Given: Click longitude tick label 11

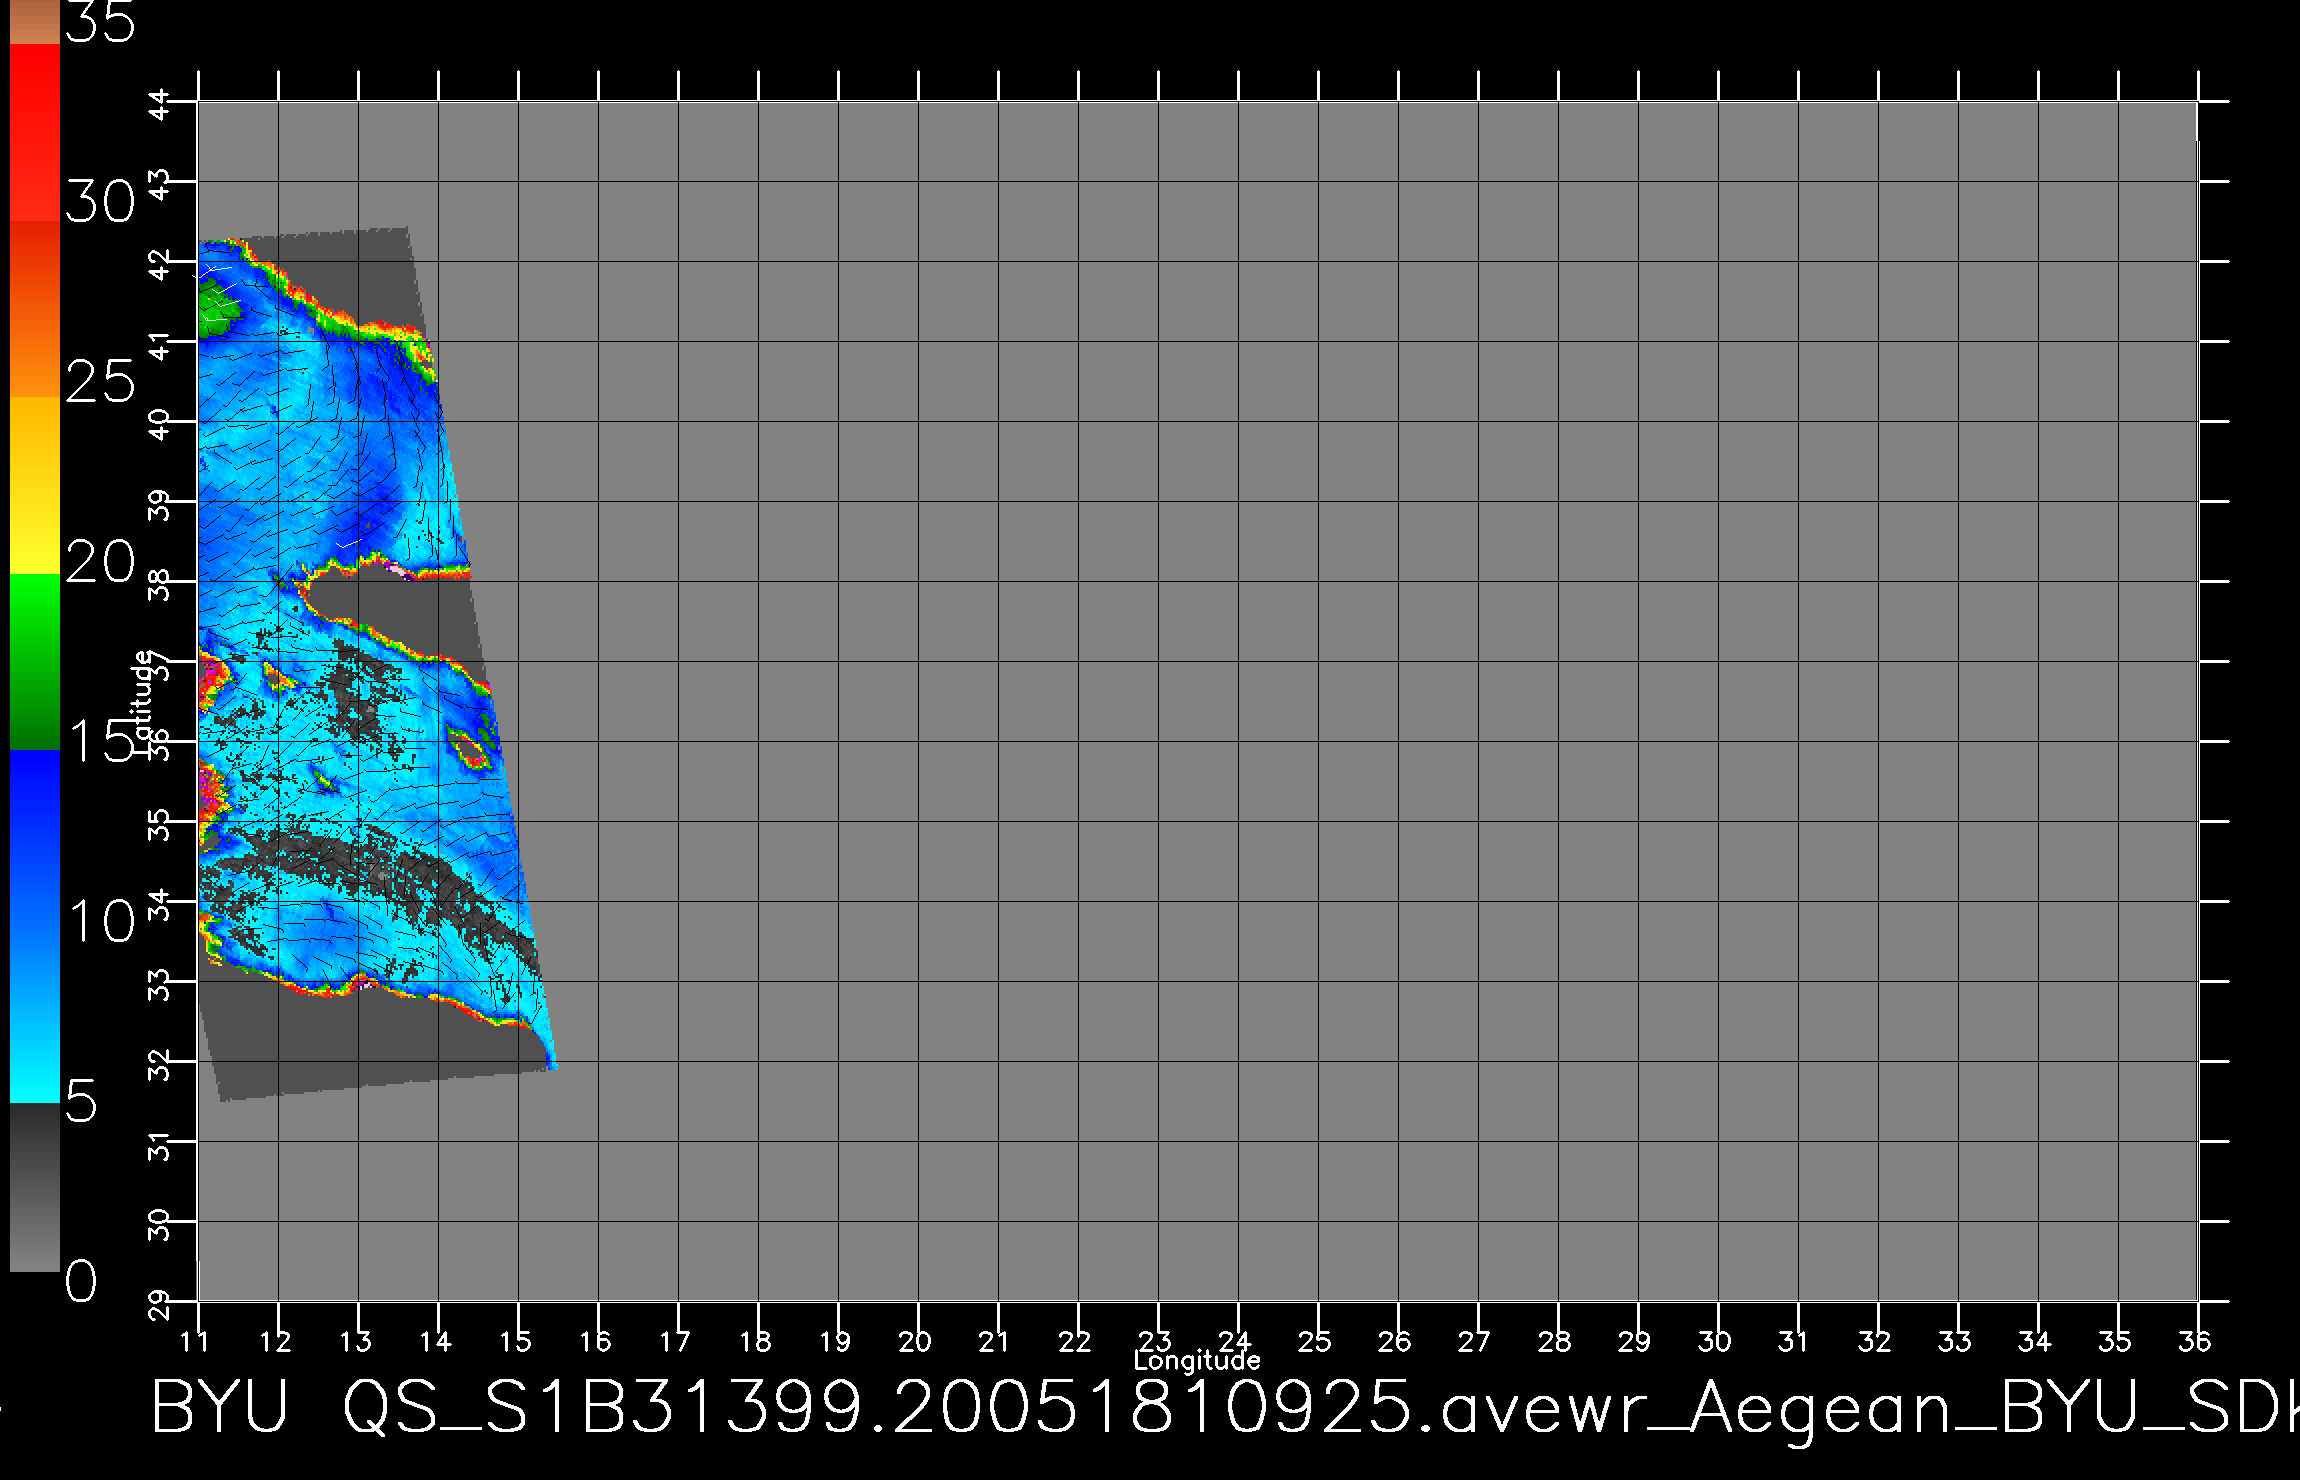Looking at the screenshot, I should pyautogui.click(x=194, y=1341).
